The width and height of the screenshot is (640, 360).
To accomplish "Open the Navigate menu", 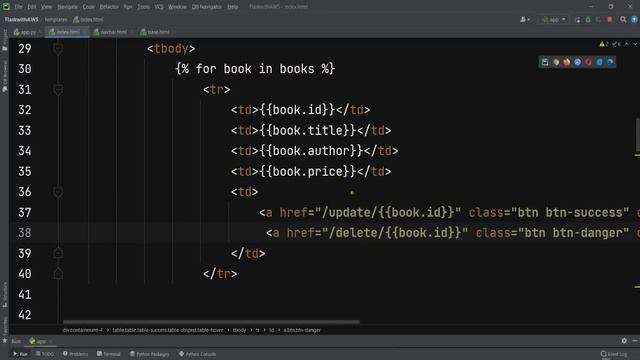I will coord(67,7).
